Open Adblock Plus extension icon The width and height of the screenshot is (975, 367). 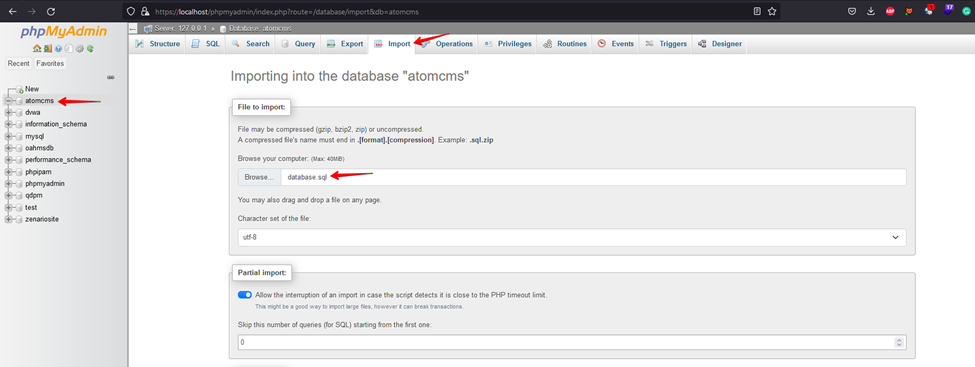click(890, 11)
